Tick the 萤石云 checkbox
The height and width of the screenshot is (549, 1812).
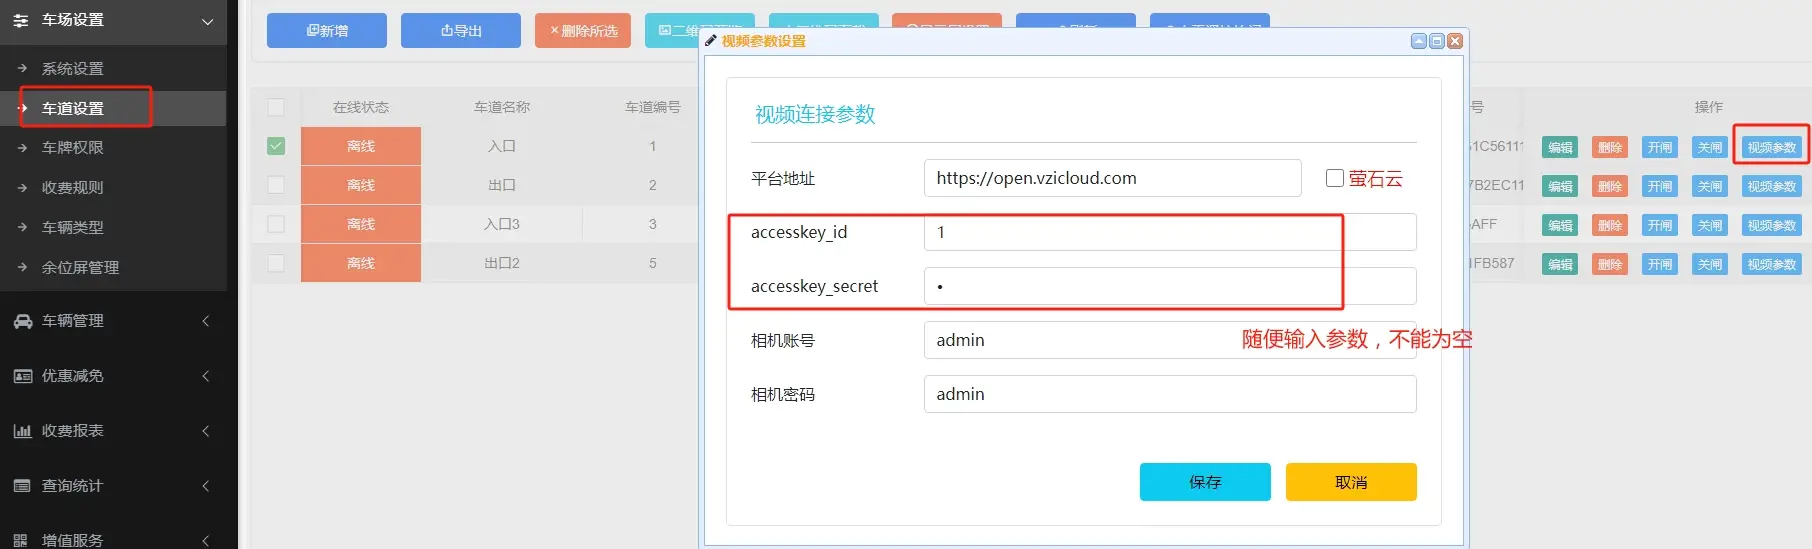pyautogui.click(x=1334, y=178)
